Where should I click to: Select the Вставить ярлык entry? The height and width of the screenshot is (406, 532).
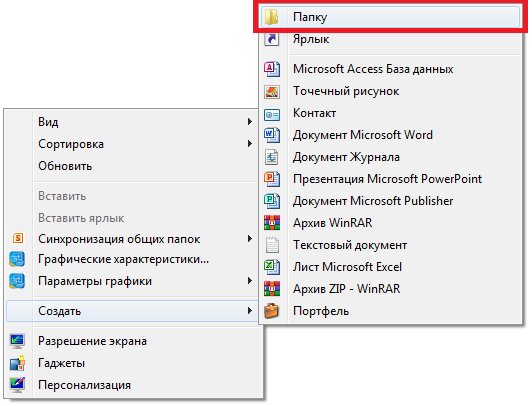point(132,218)
